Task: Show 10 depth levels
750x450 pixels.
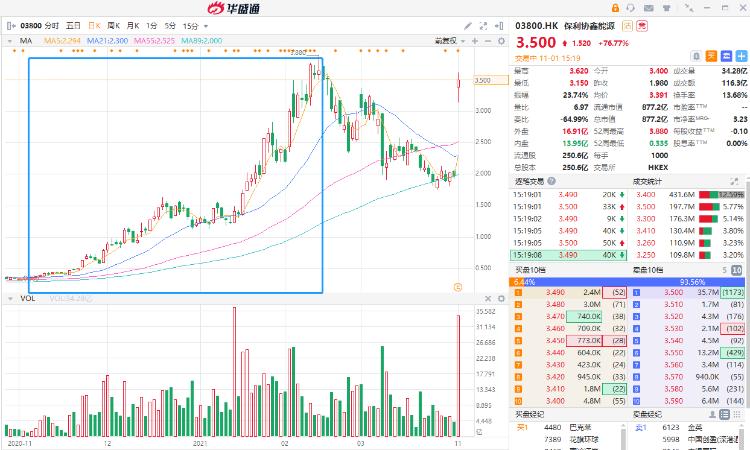Action: pos(737,270)
